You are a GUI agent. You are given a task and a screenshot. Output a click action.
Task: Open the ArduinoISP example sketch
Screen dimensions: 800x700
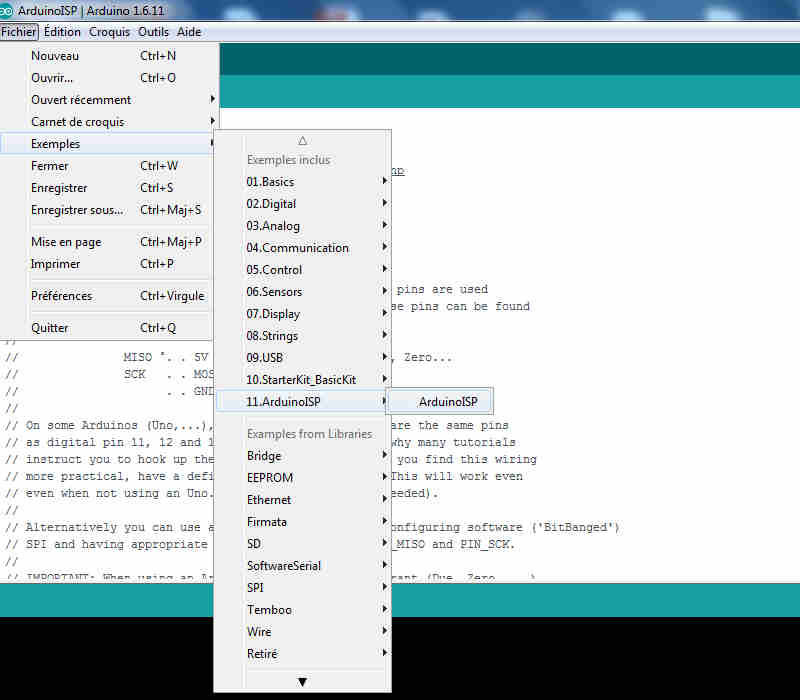click(440, 402)
